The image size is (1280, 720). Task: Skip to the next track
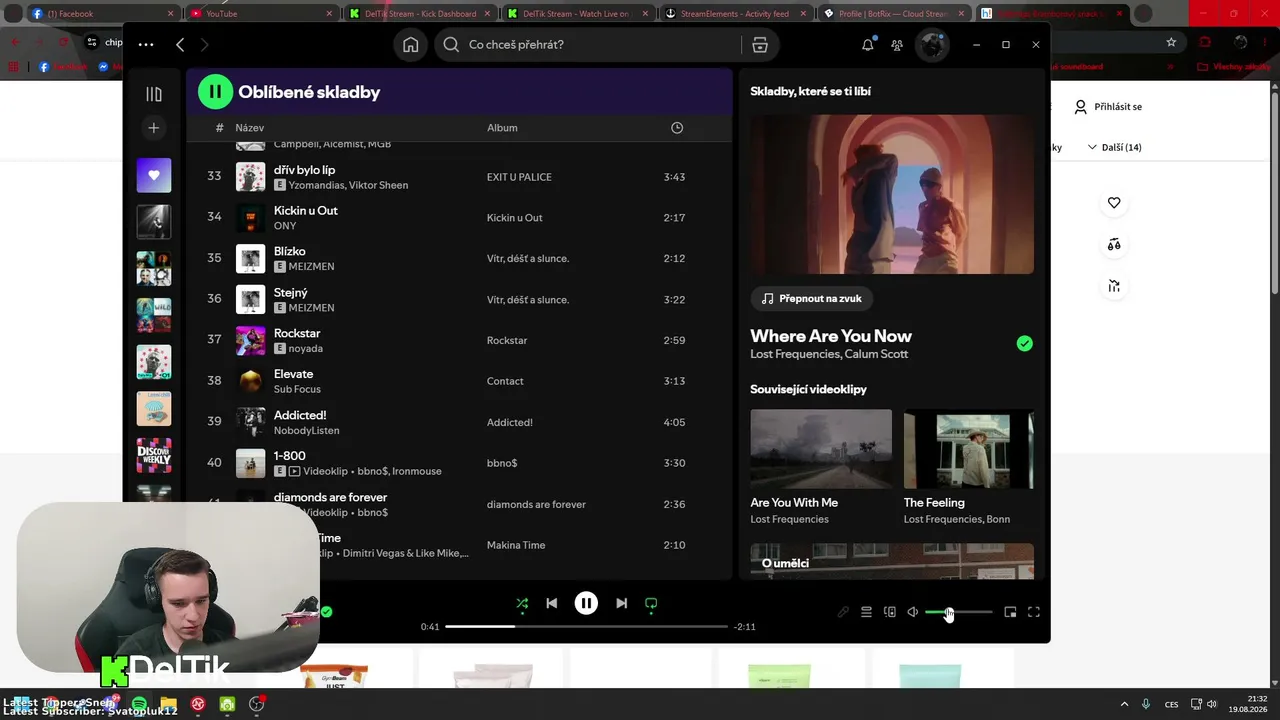(x=621, y=603)
